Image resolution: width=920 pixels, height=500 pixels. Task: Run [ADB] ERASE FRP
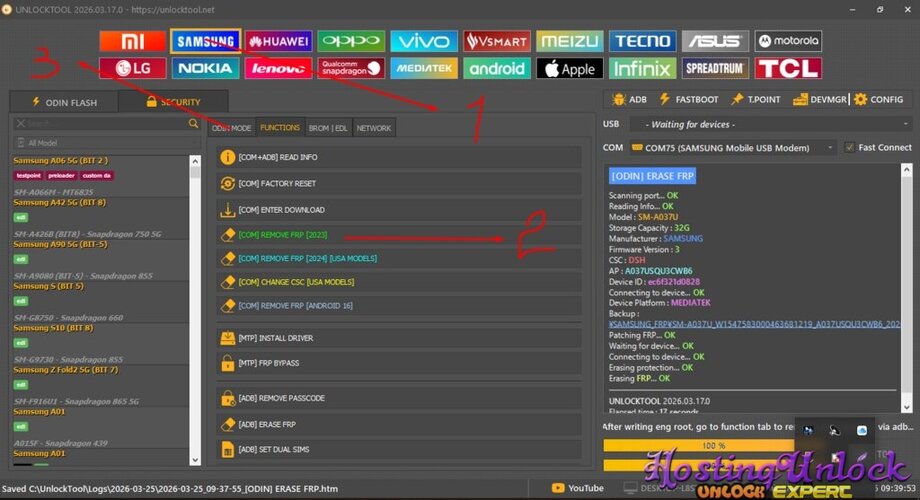[399, 424]
